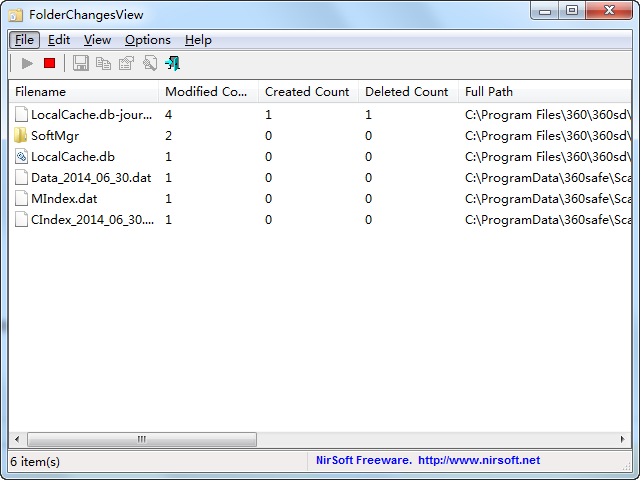Click the scrollbar right arrow
The height and width of the screenshot is (480, 640).
[622, 440]
